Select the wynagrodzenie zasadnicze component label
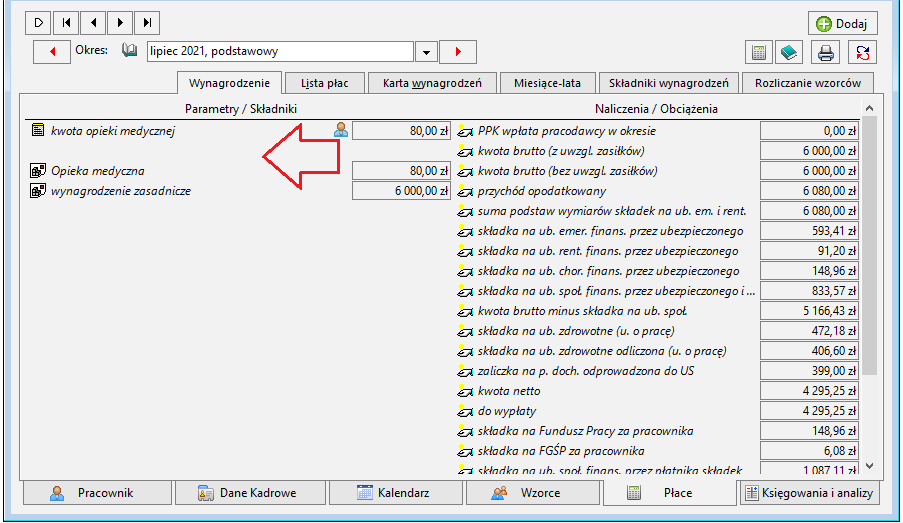This screenshot has height=523, width=903. point(121,191)
